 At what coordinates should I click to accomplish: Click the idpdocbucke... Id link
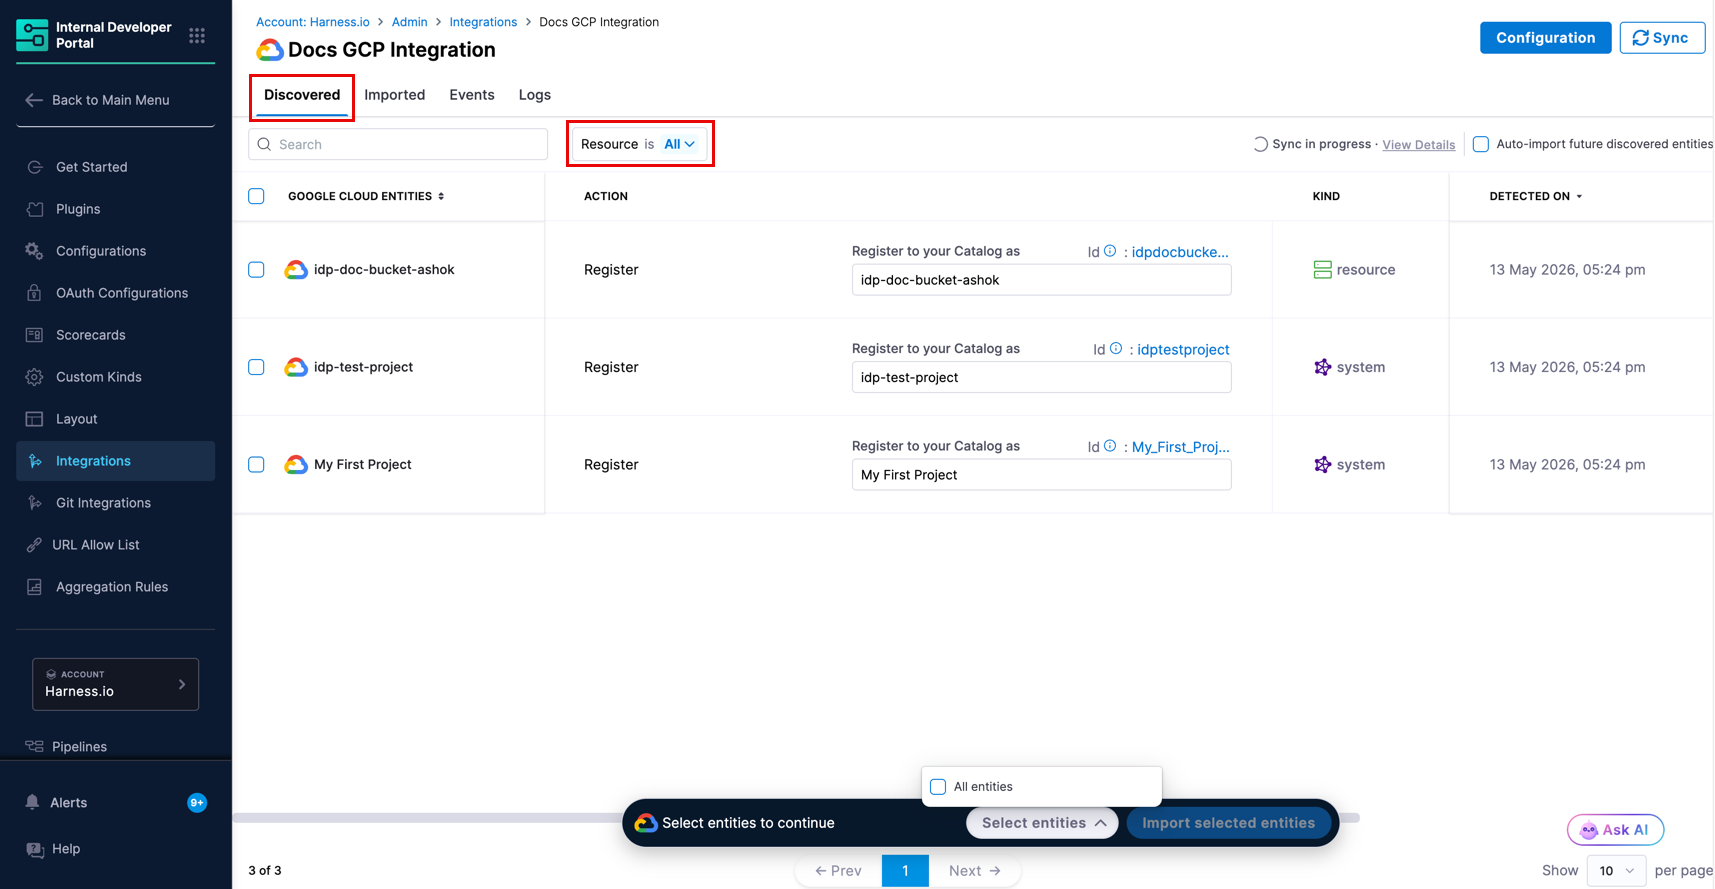[1180, 252]
